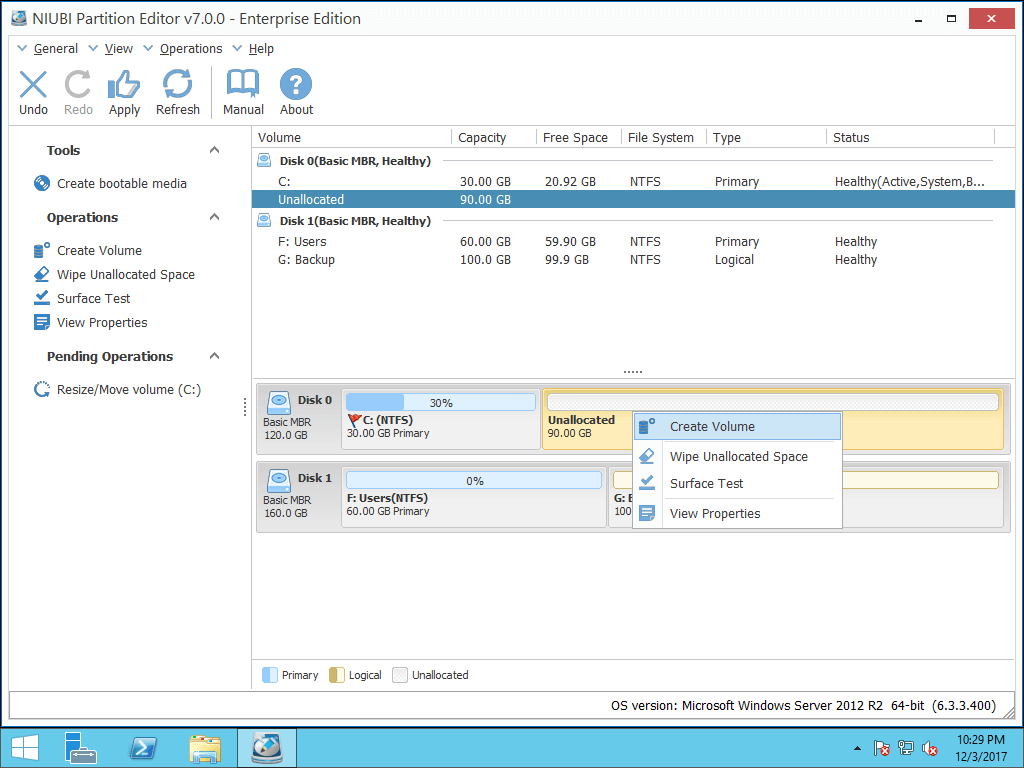Choose Create Volume from context menu
This screenshot has height=768, width=1024.
pyautogui.click(x=737, y=426)
